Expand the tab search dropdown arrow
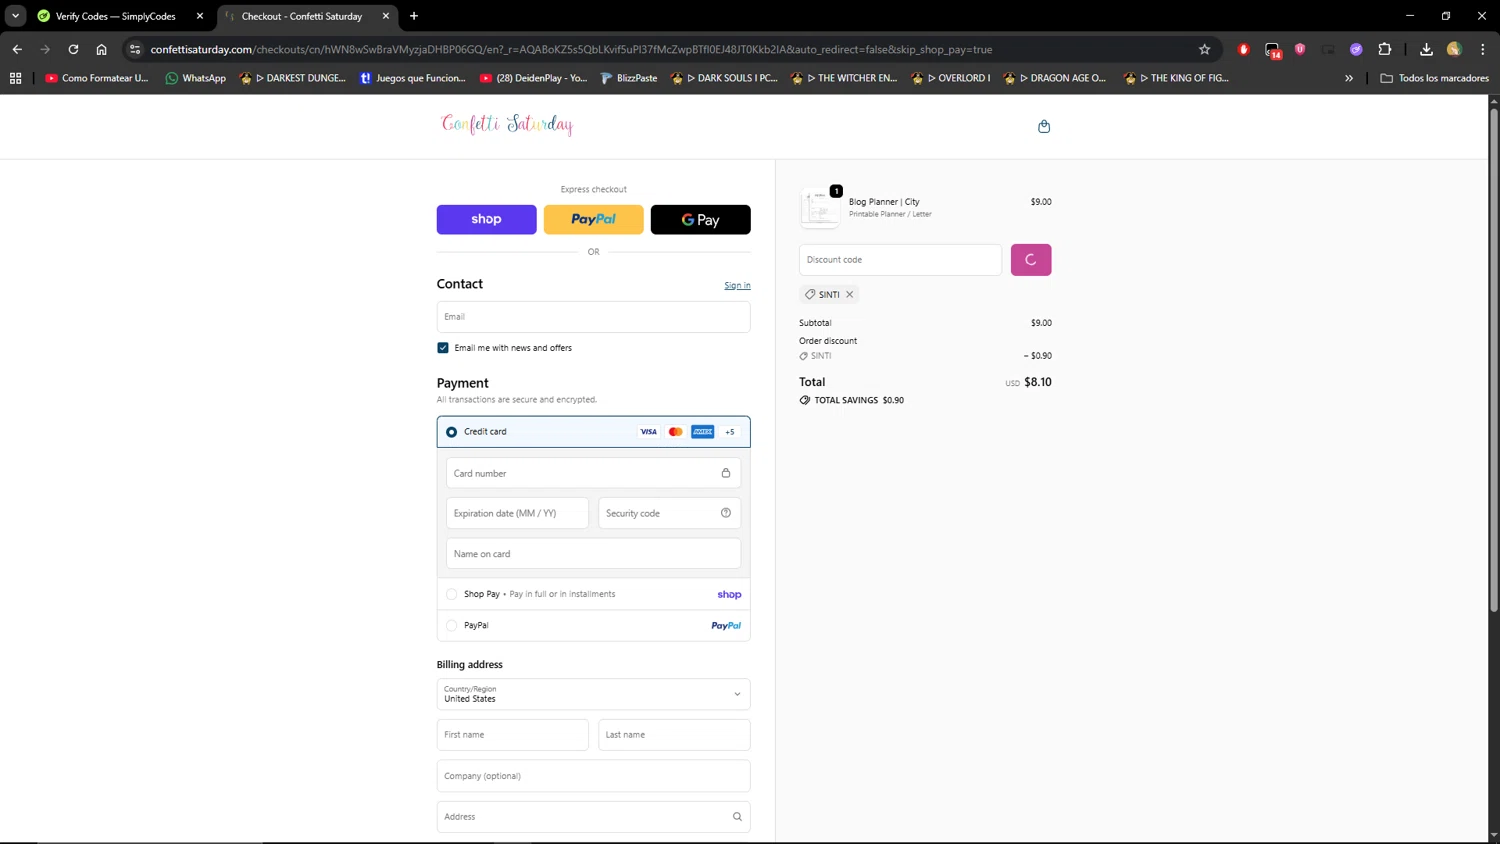Image resolution: width=1500 pixels, height=844 pixels. click(x=15, y=16)
